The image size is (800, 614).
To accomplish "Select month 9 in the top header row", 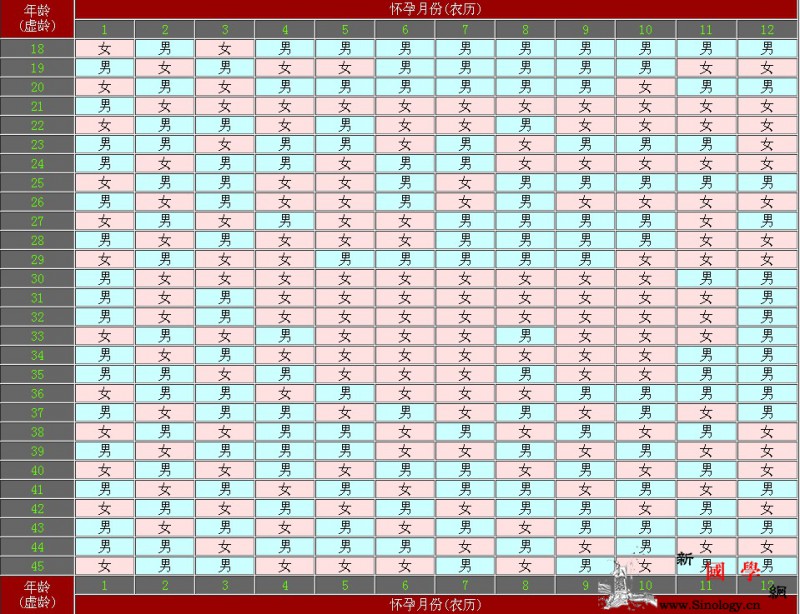I will point(586,30).
